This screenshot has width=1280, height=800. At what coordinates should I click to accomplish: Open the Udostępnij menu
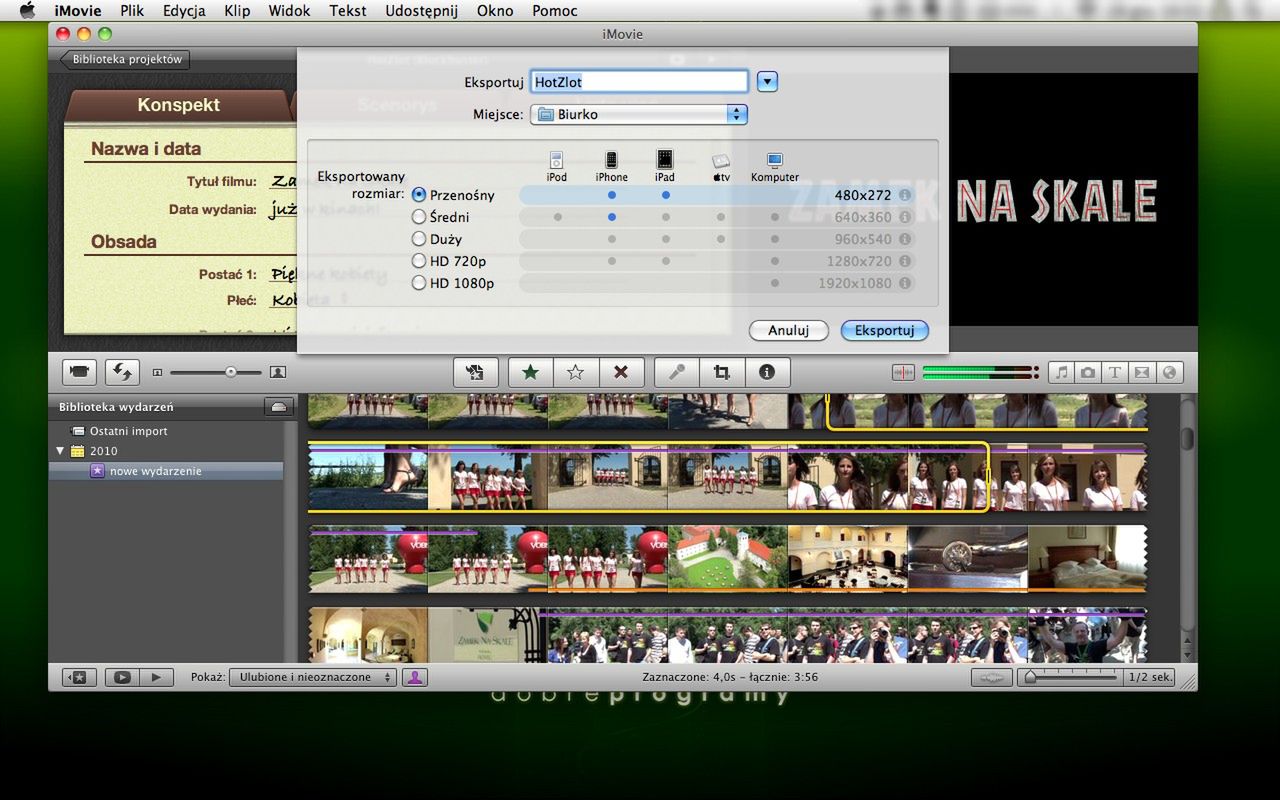[421, 11]
